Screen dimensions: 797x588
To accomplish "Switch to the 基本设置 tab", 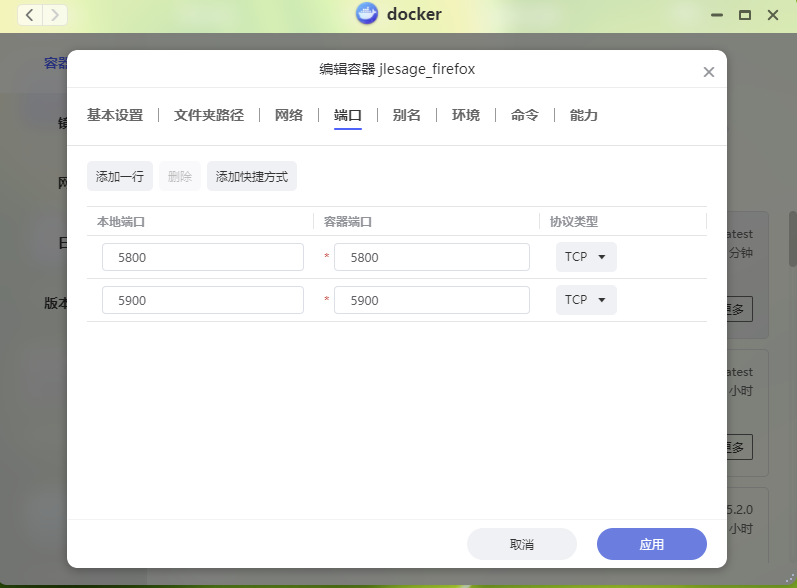I will [115, 115].
